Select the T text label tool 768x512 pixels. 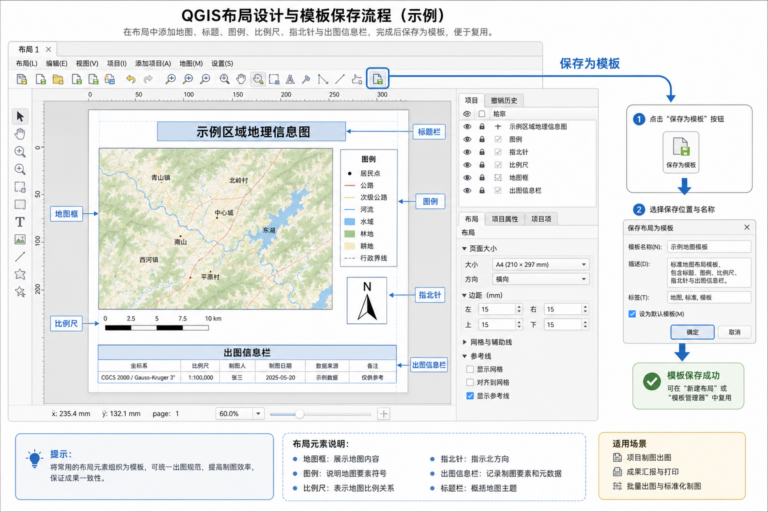coord(20,222)
